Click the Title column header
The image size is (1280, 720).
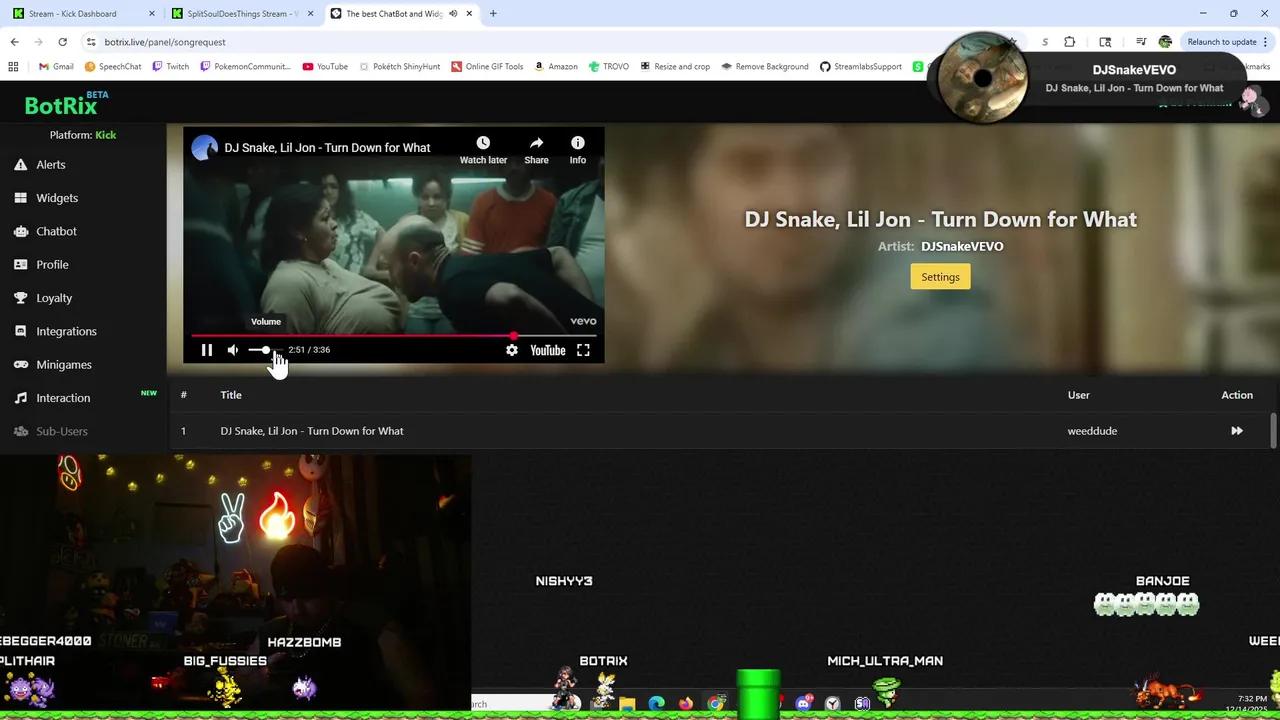coord(231,395)
